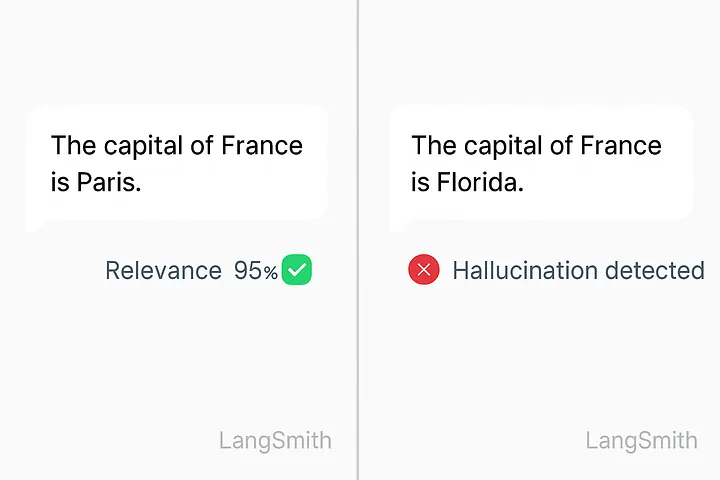Open the 'Hallucination detected' warning text
This screenshot has height=480, width=720.
[x=579, y=270]
